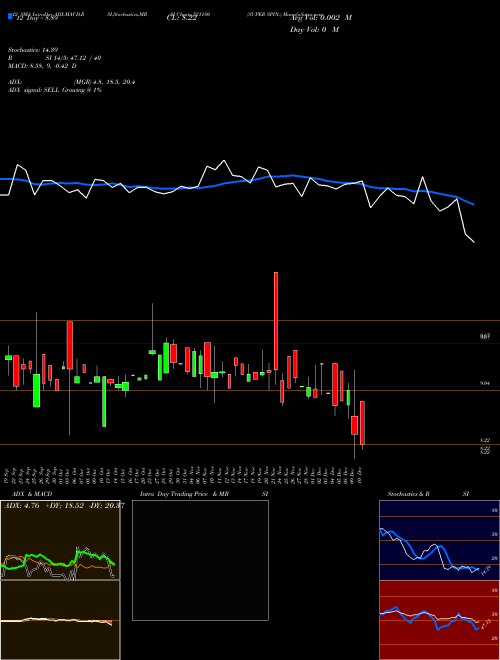Click the "ADX signal: SELL" text
Viewport: 500px width, 660px height.
pos(55,90)
